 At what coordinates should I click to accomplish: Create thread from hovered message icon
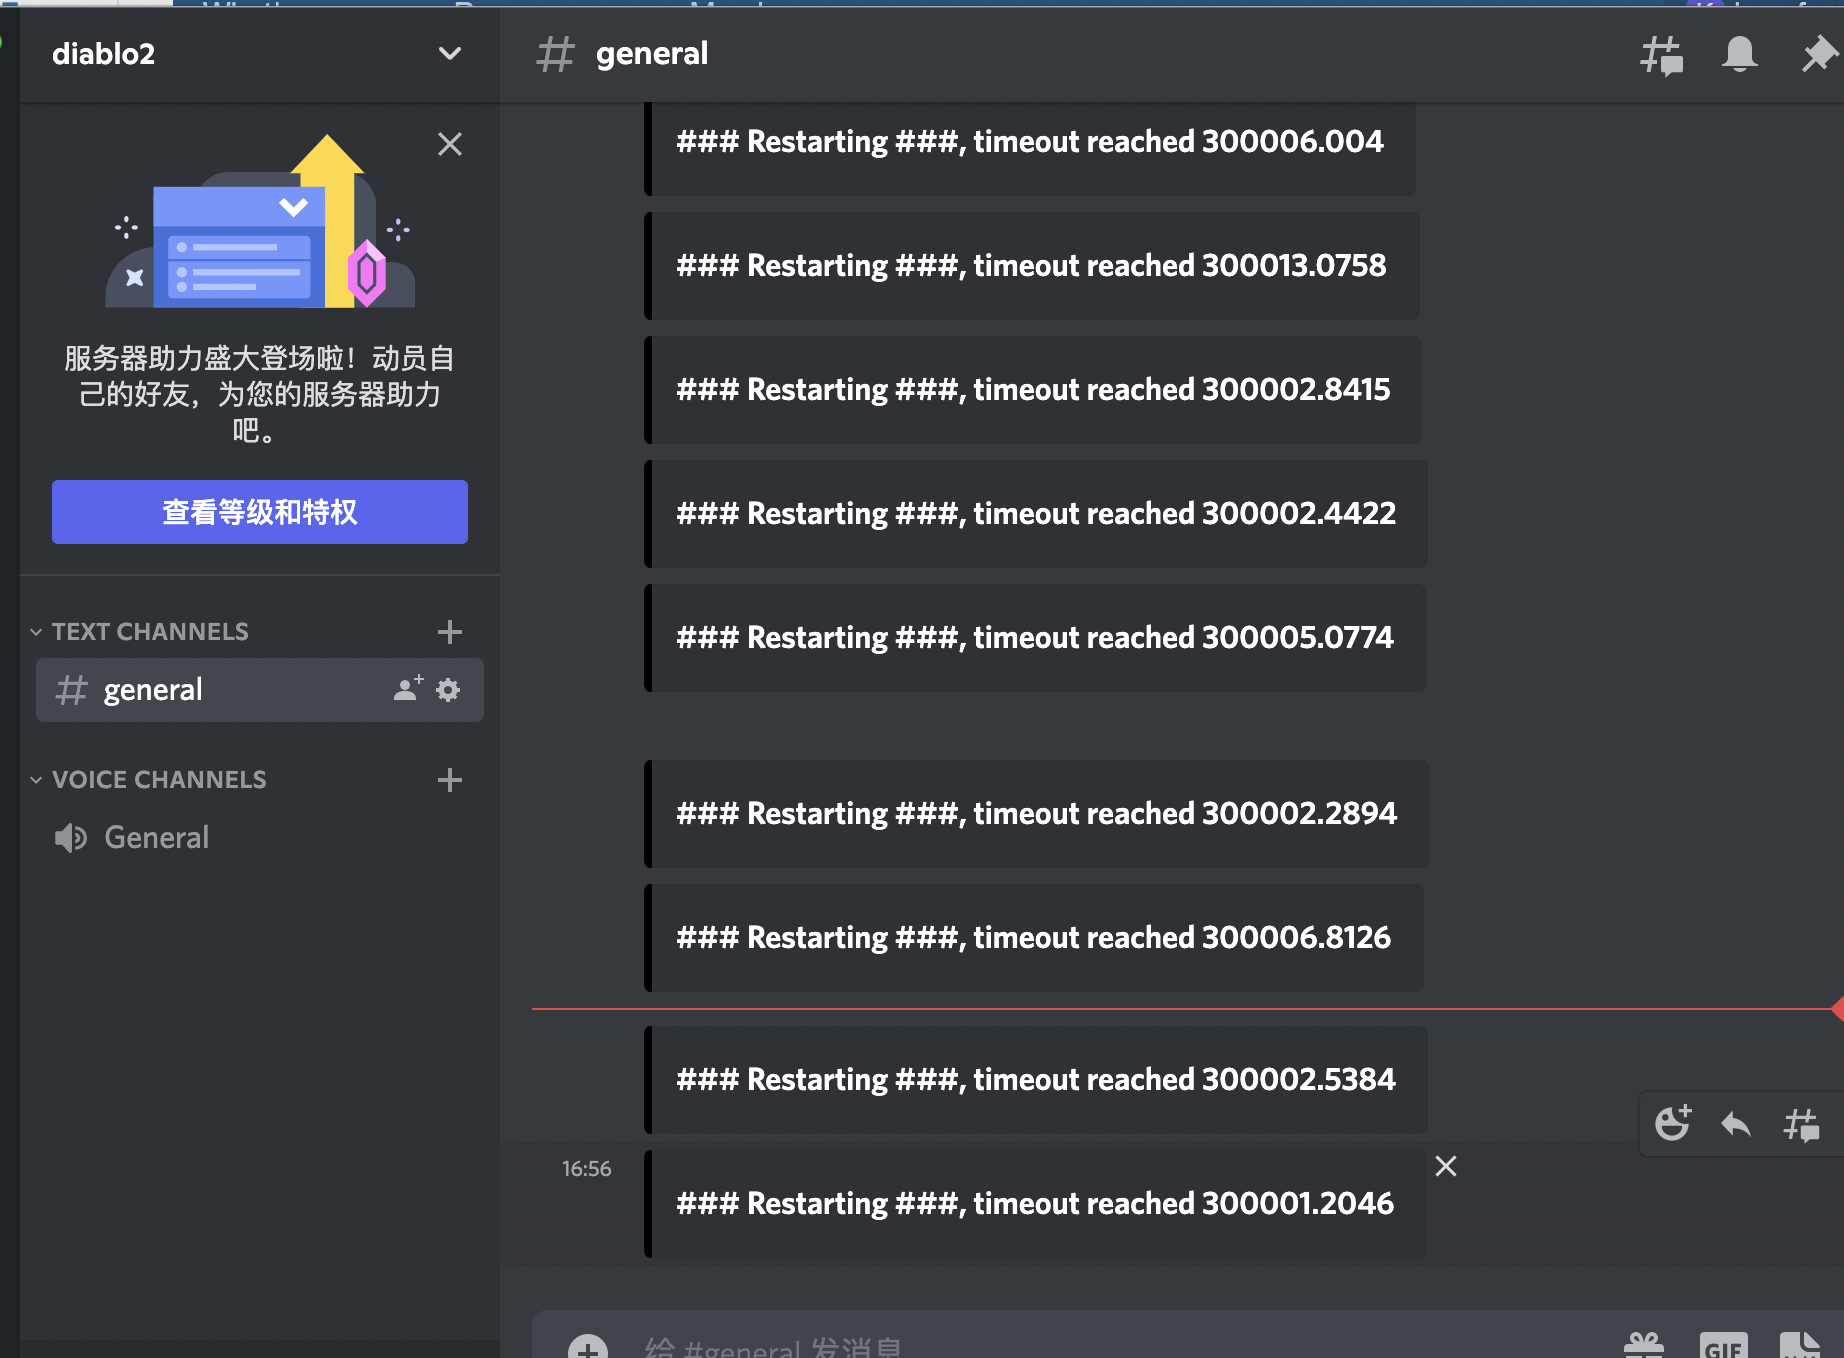tap(1801, 1124)
